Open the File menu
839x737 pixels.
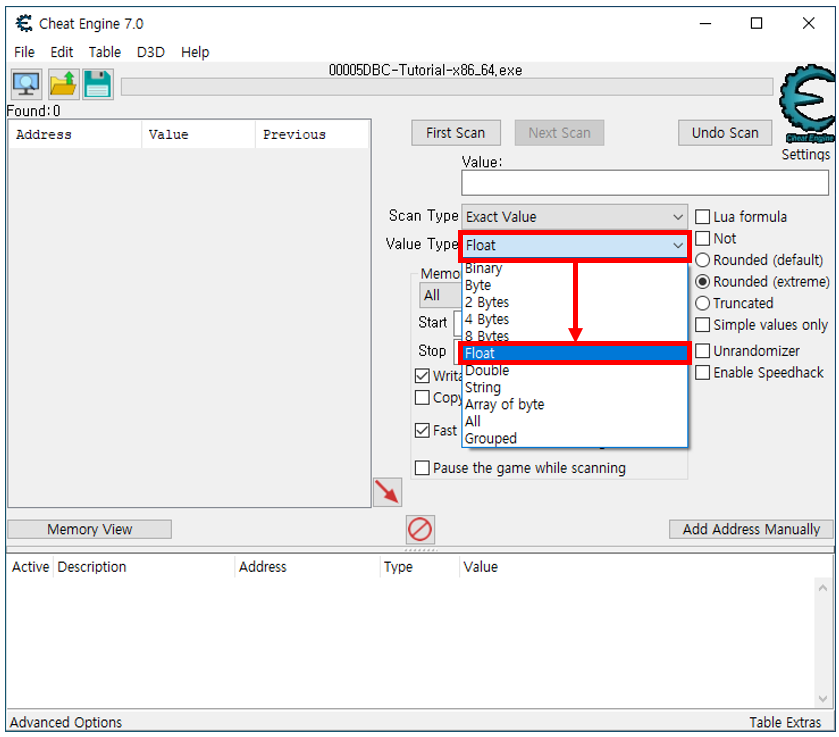tap(24, 52)
